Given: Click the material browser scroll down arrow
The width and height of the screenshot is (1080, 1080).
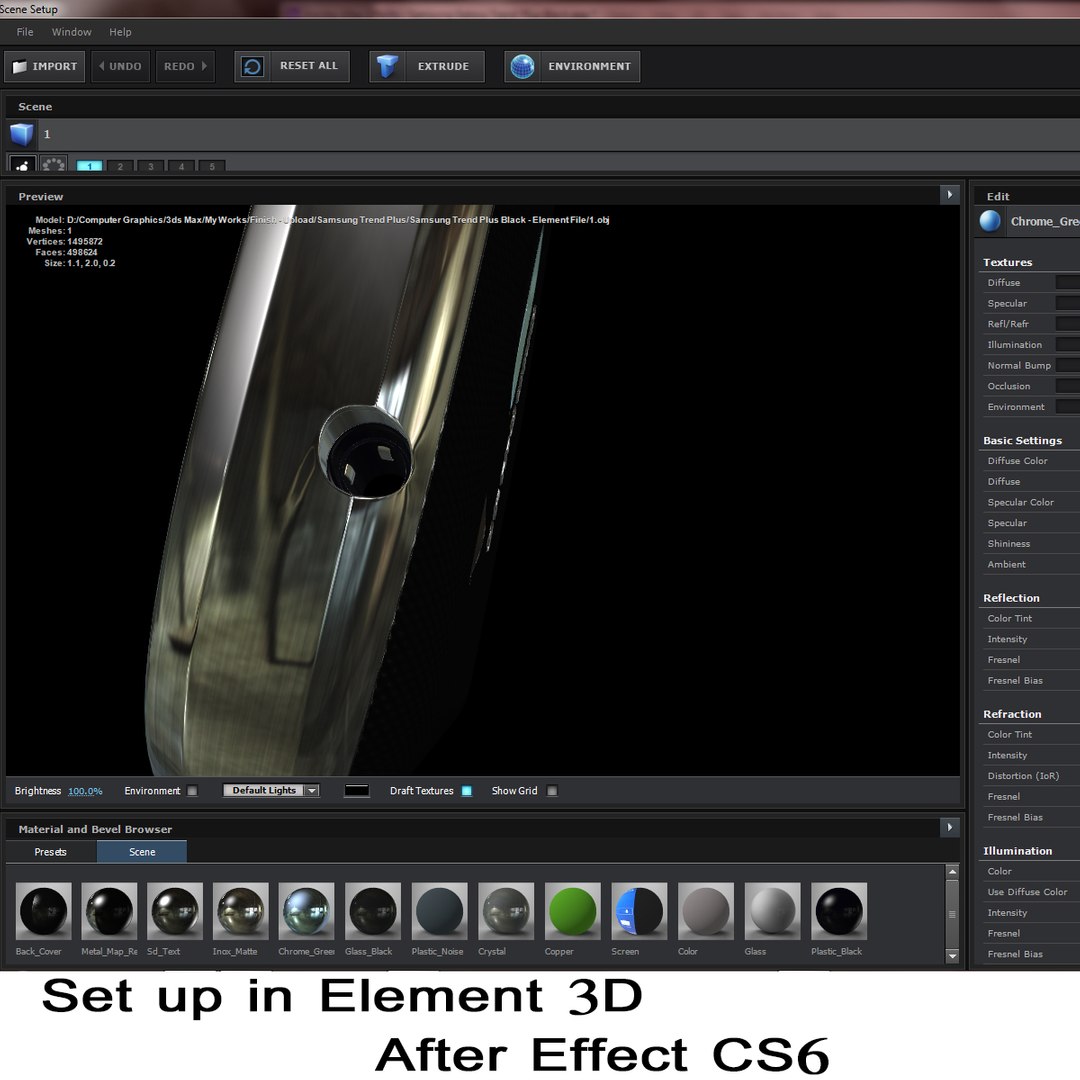Looking at the screenshot, I should pyautogui.click(x=953, y=955).
